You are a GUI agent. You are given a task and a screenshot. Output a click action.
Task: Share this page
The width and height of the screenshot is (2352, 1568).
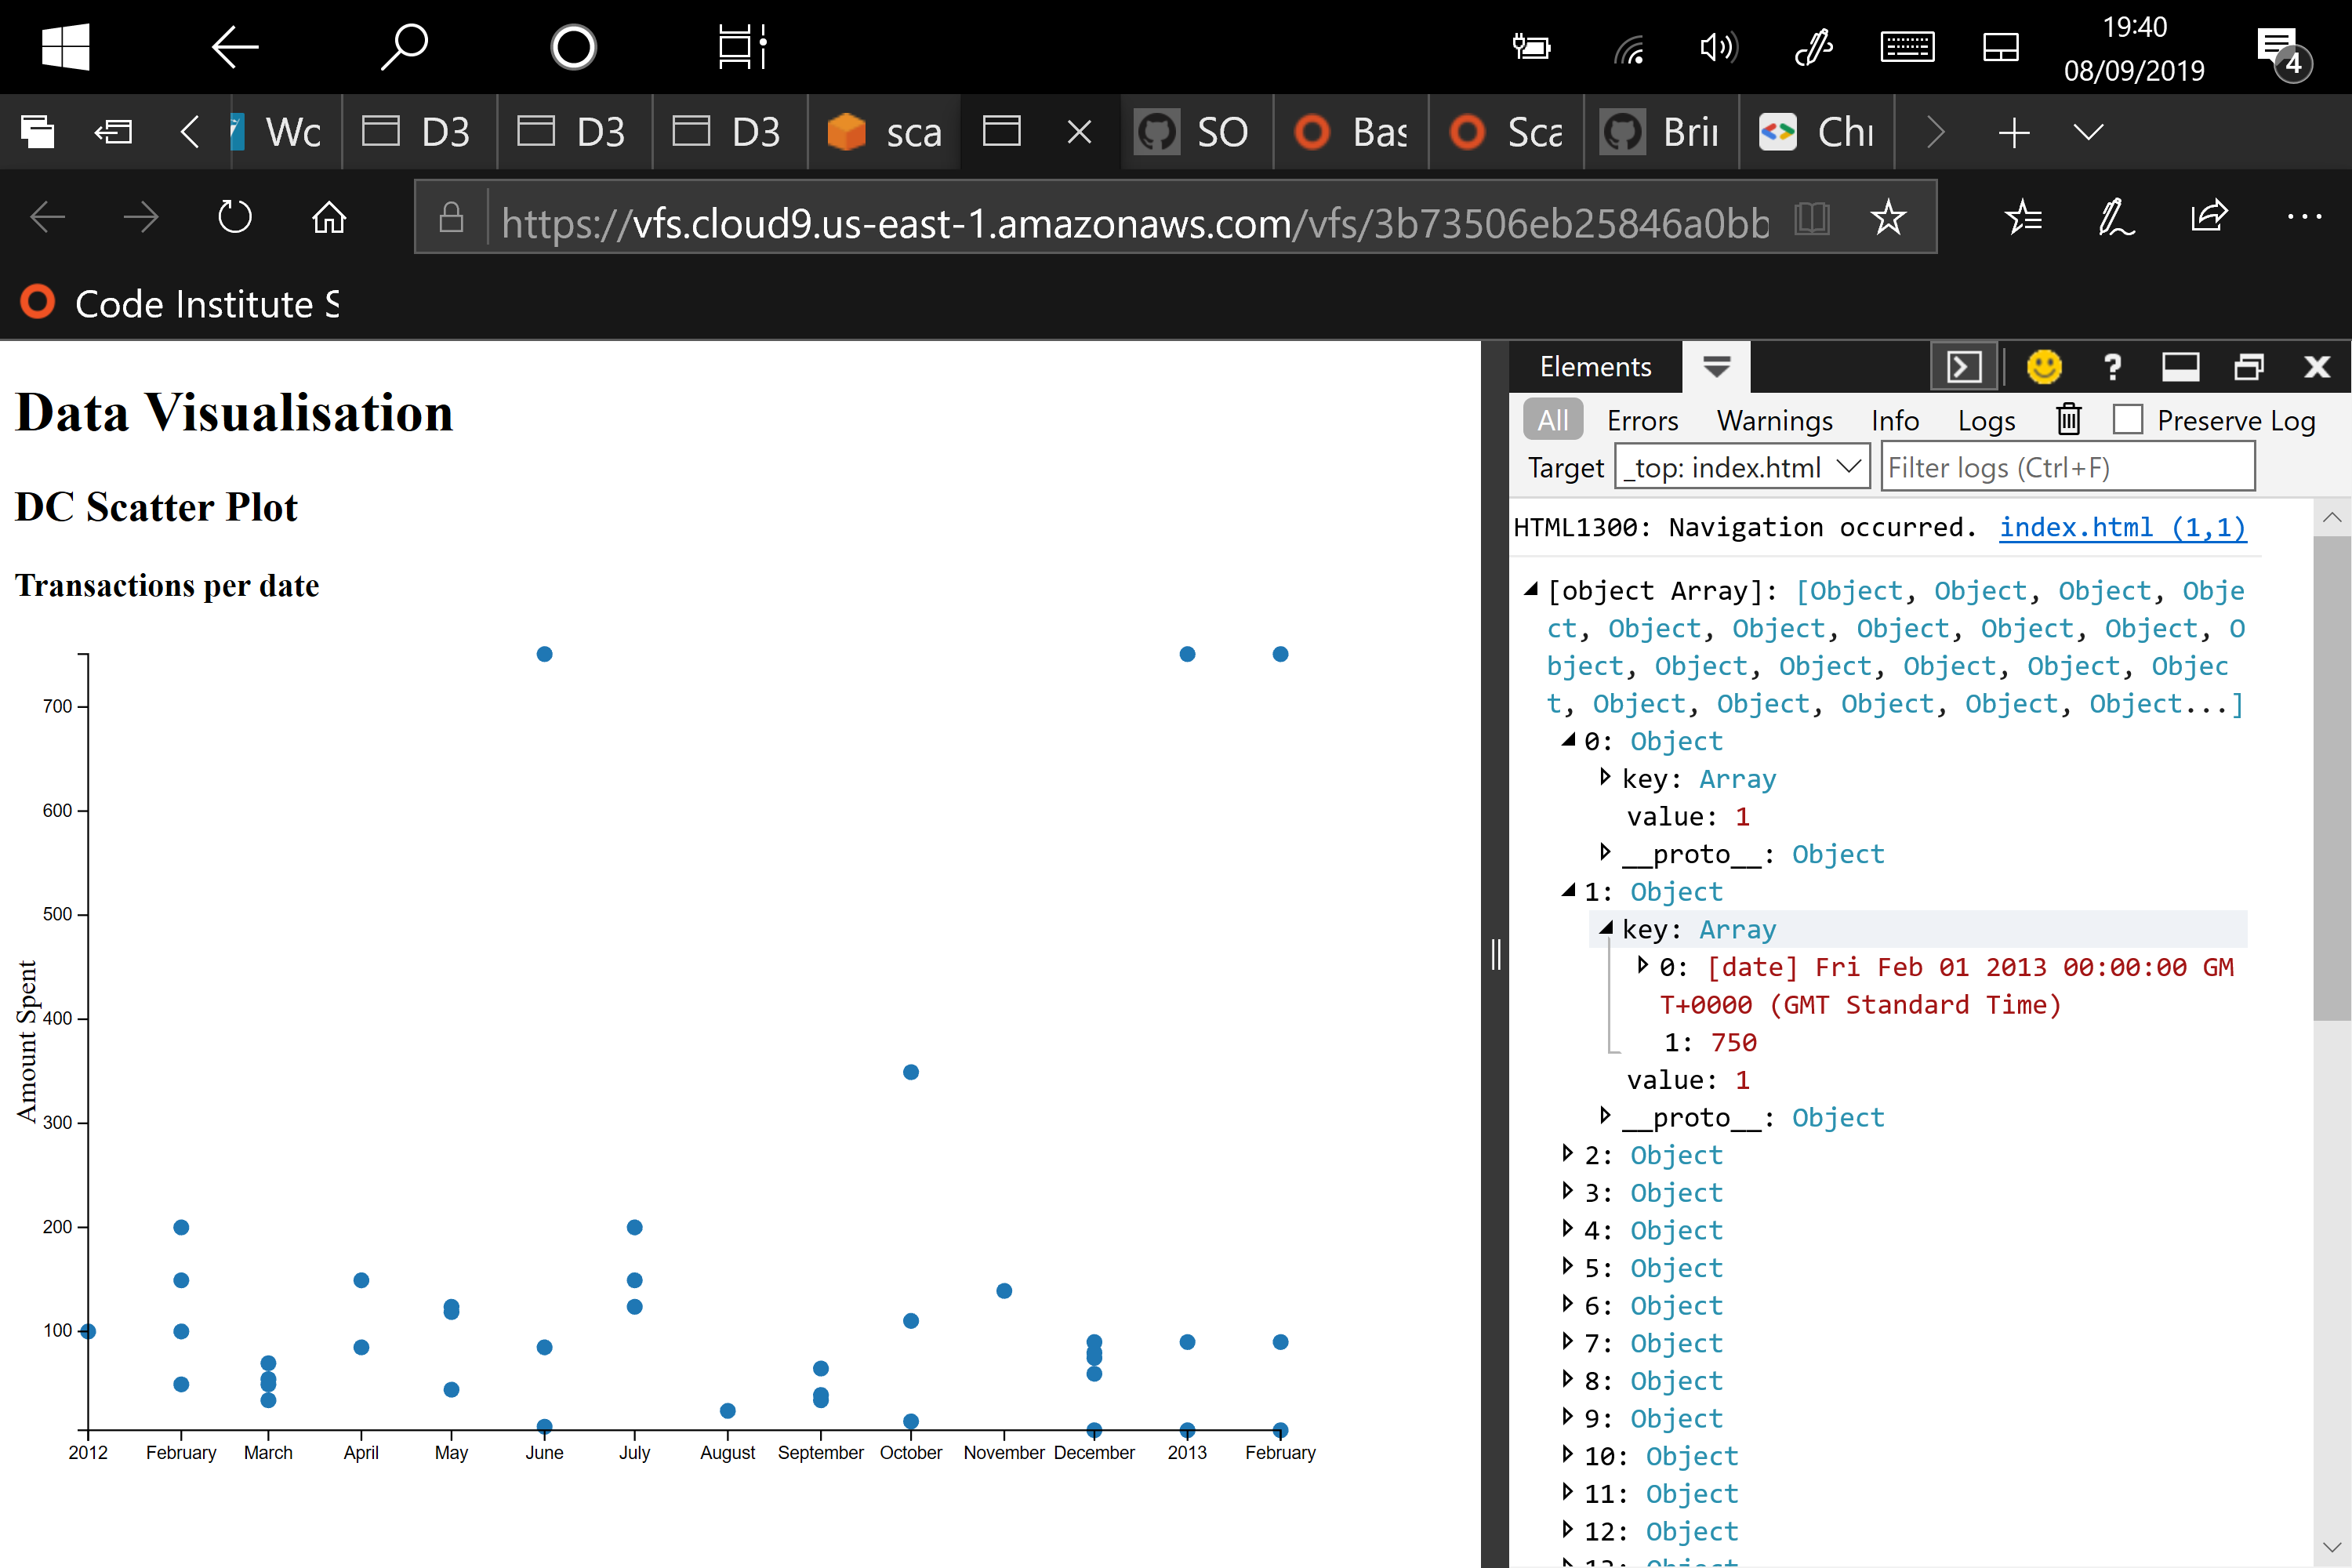click(x=2209, y=217)
